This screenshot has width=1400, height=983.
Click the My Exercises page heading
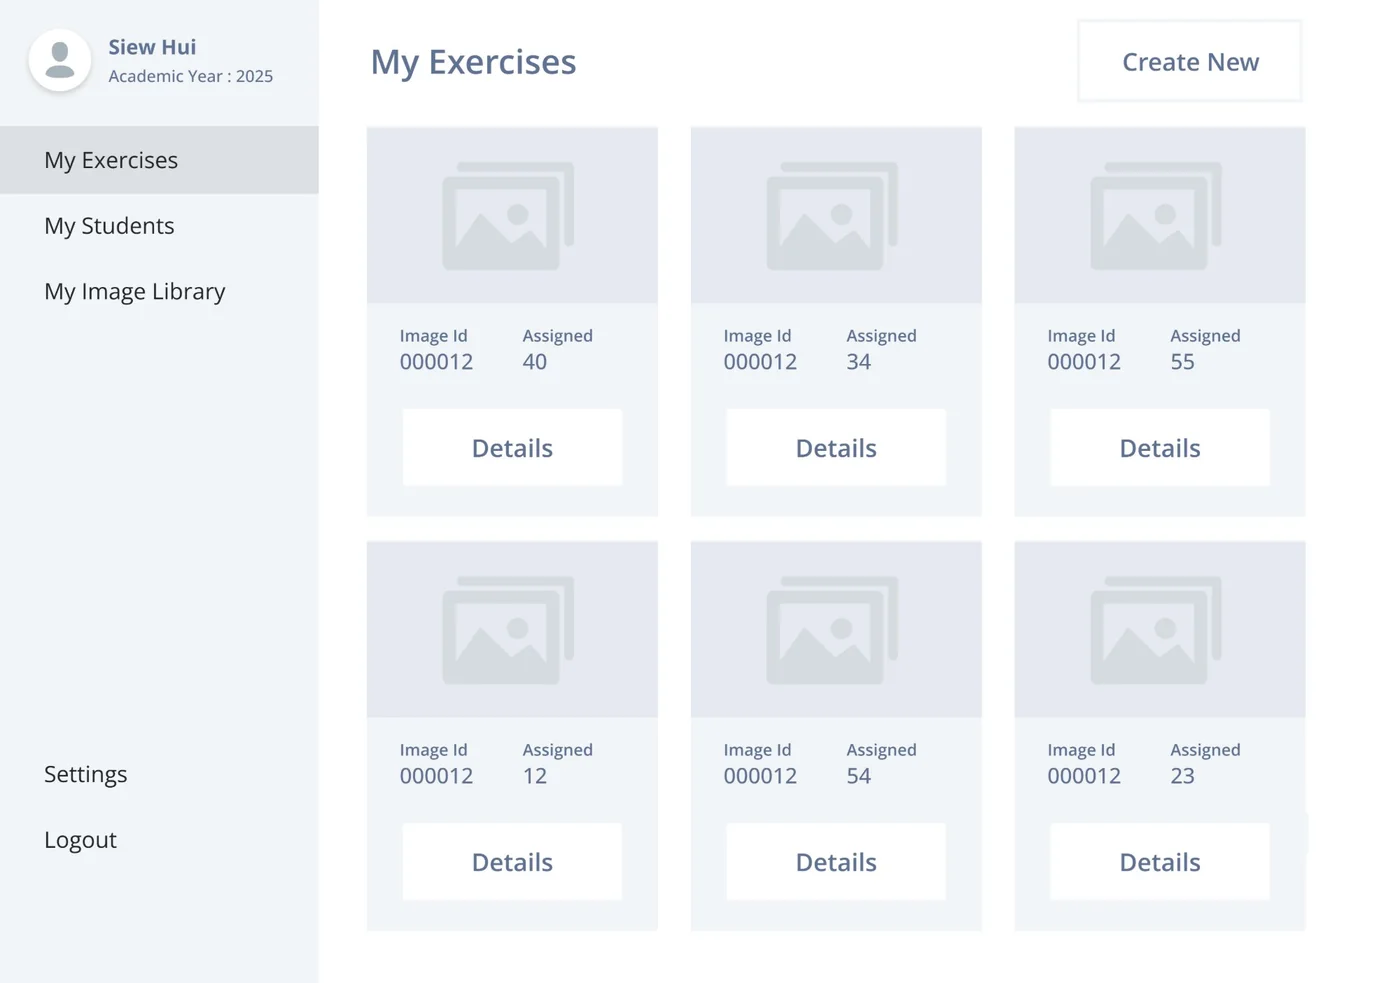point(473,62)
